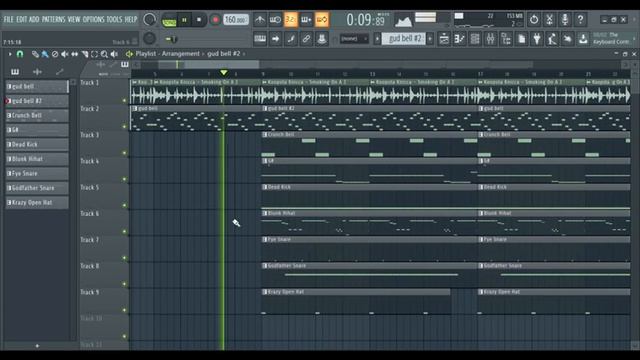This screenshot has width=640, height=360.
Task: Open the EDIT menu
Action: coord(22,19)
